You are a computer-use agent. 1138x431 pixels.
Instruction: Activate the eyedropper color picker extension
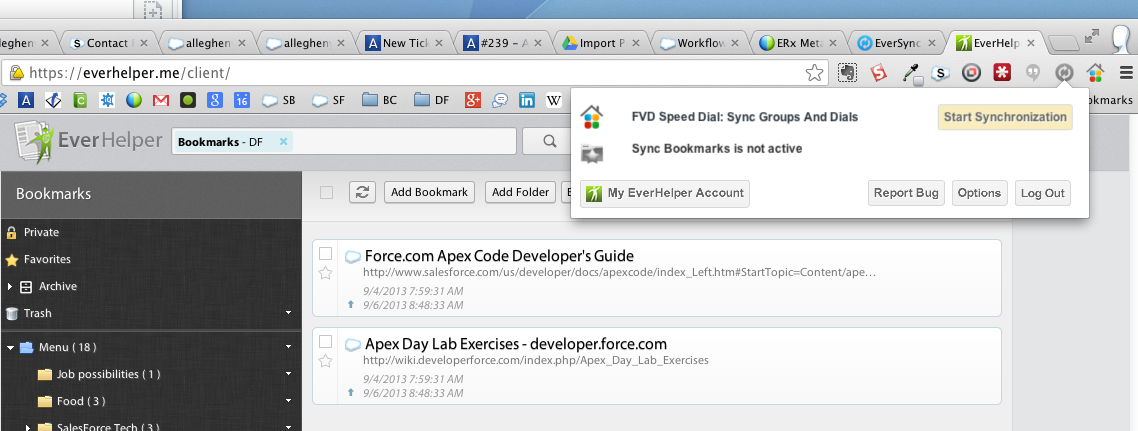click(x=910, y=73)
